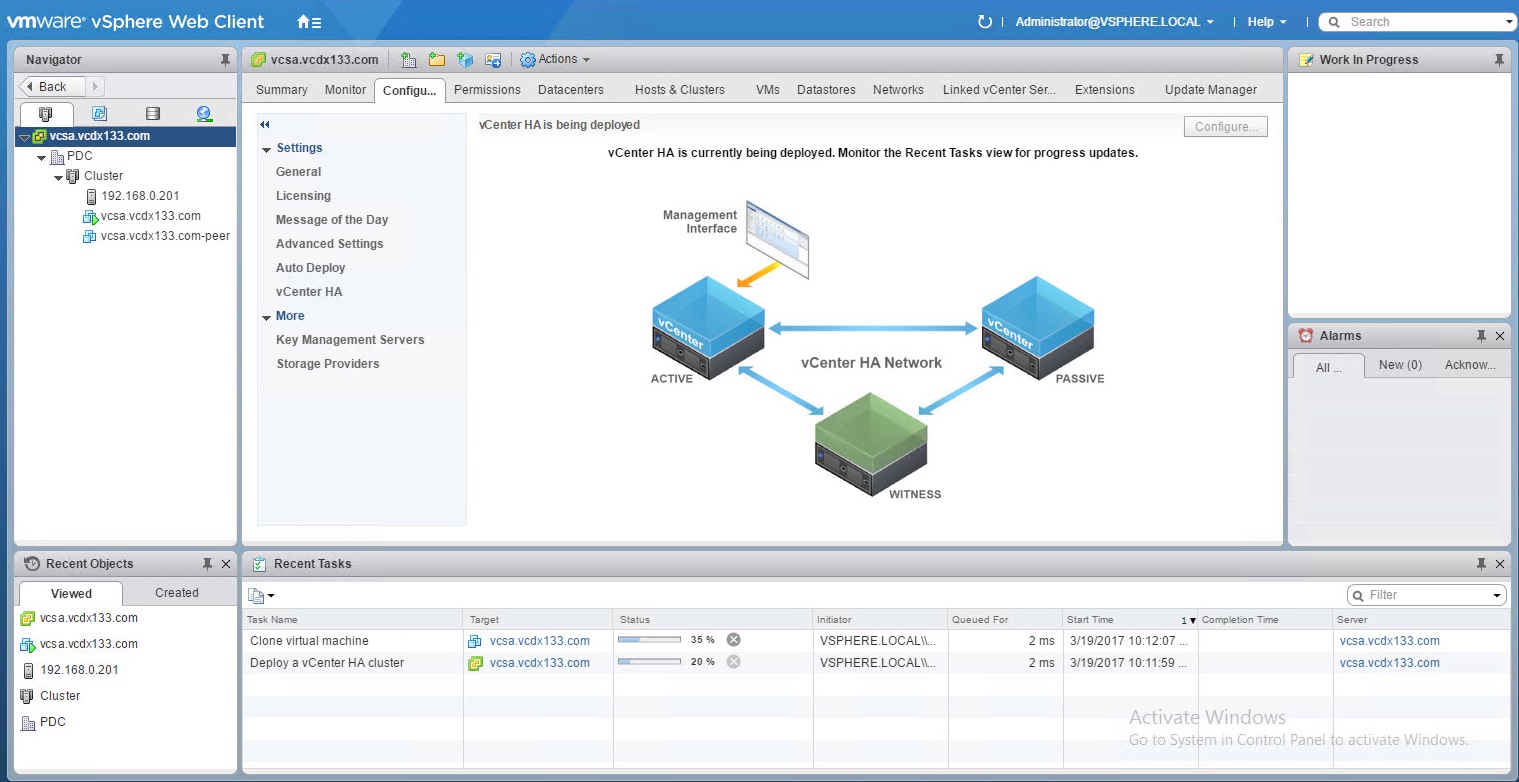Open the Actions dropdown menu
This screenshot has width=1519, height=782.
pos(555,60)
